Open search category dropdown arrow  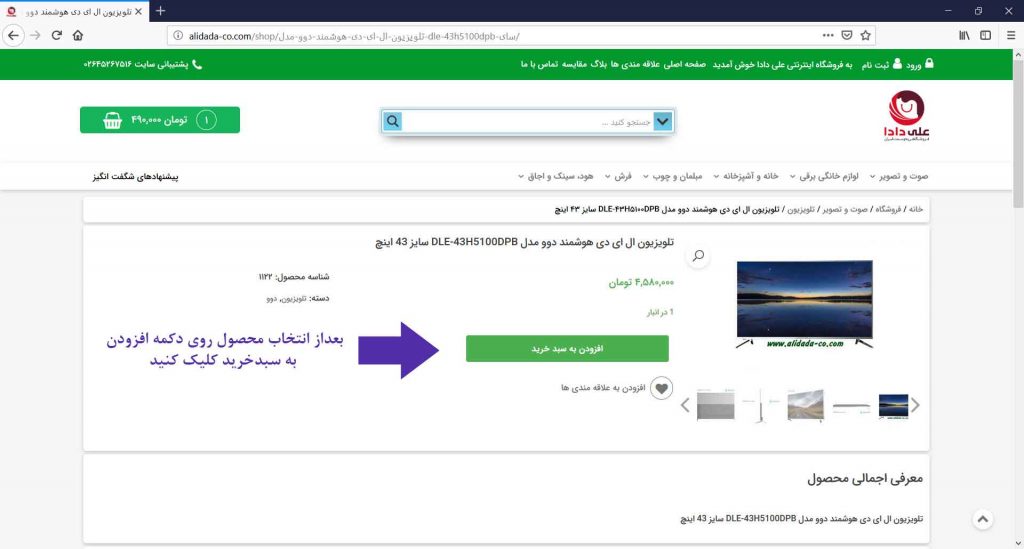[663, 121]
